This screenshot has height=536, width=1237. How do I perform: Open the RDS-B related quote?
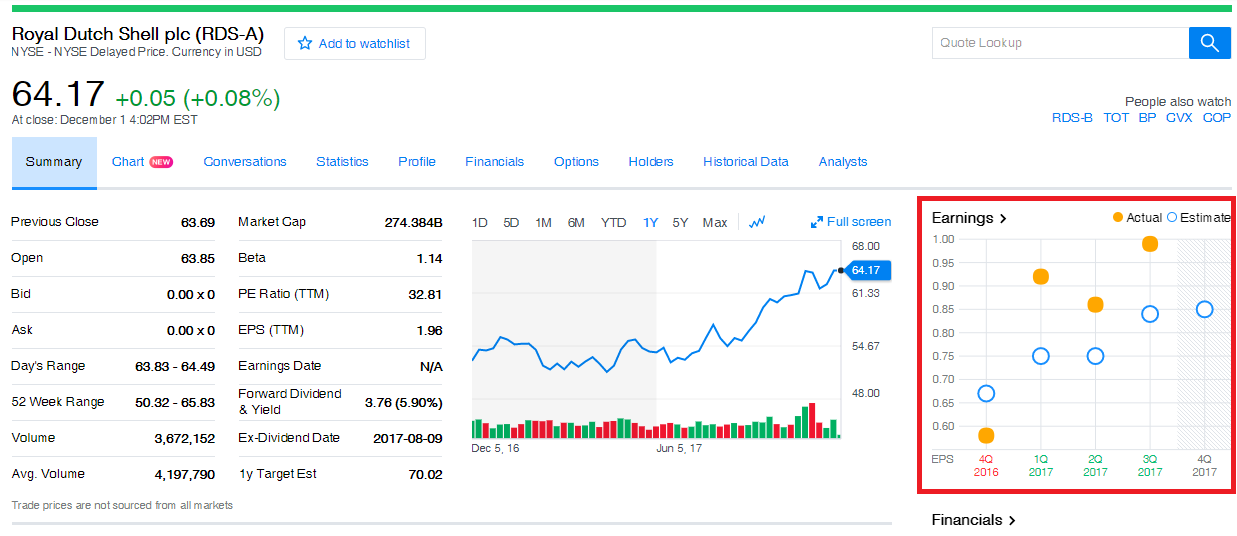pos(1072,118)
